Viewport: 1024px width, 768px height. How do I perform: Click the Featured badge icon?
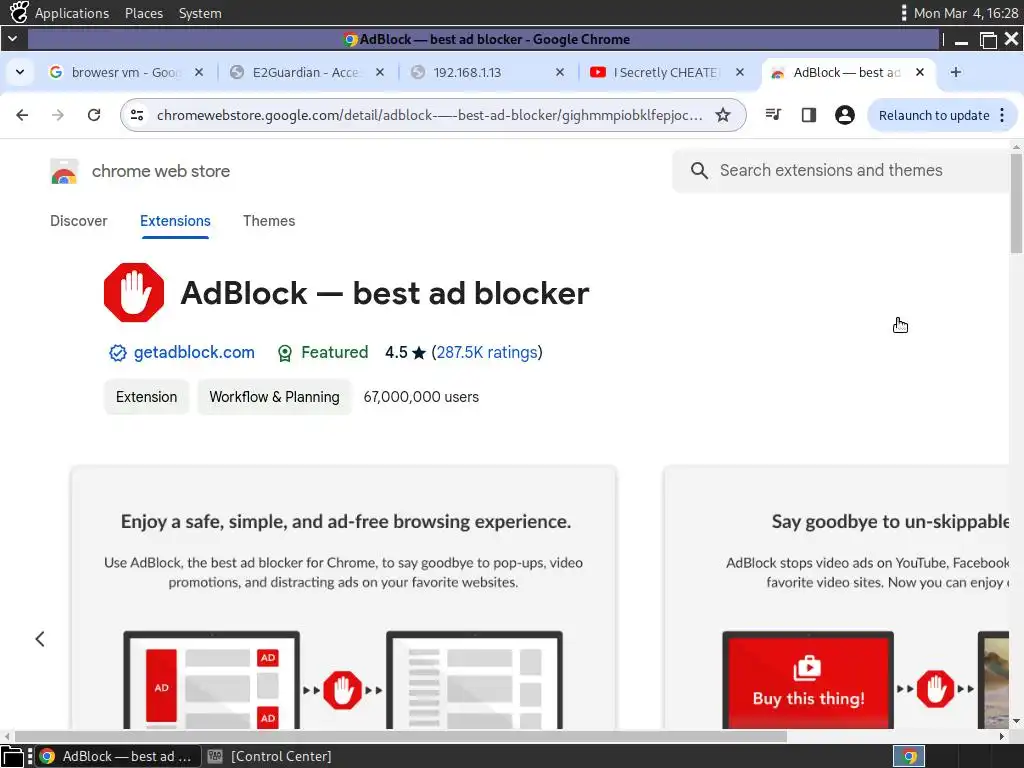tap(285, 353)
